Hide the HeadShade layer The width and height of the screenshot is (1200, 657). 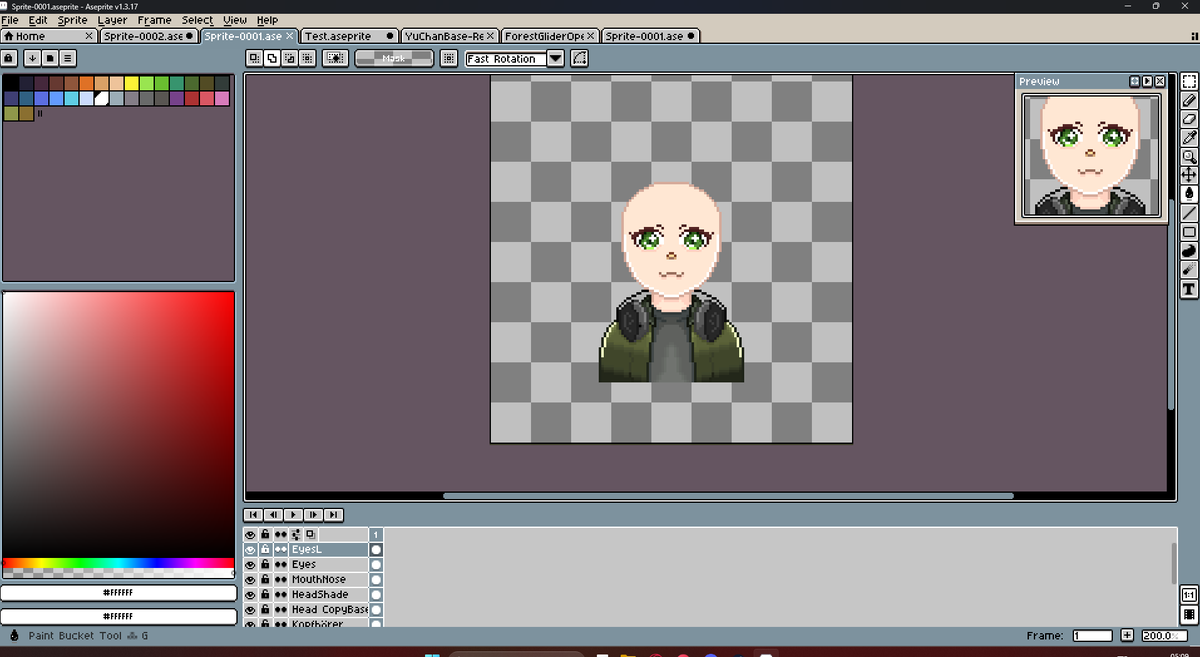pos(251,595)
